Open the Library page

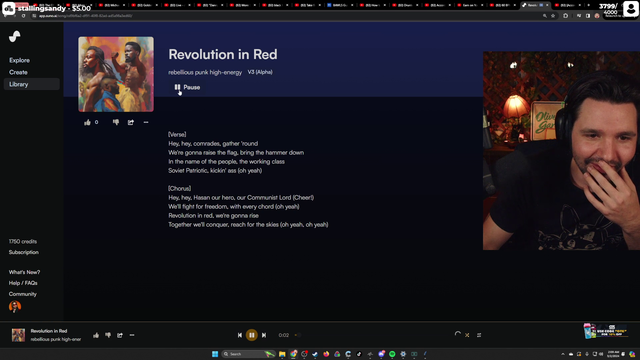pos(31,84)
